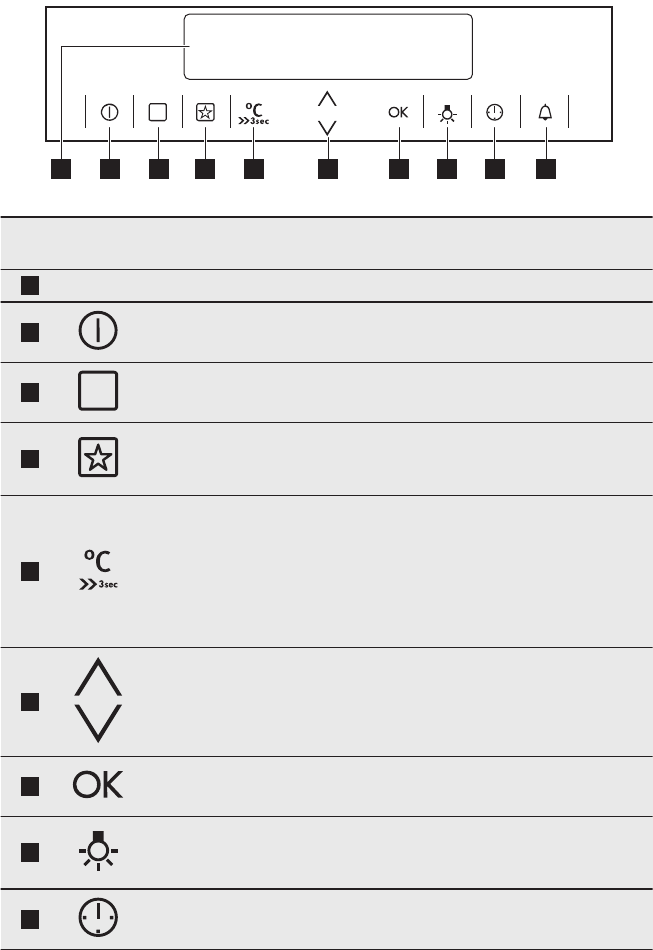Screen dimensions: 653x950
Task: Click the clock icon on control panel
Action: pyautogui.click(x=495, y=112)
